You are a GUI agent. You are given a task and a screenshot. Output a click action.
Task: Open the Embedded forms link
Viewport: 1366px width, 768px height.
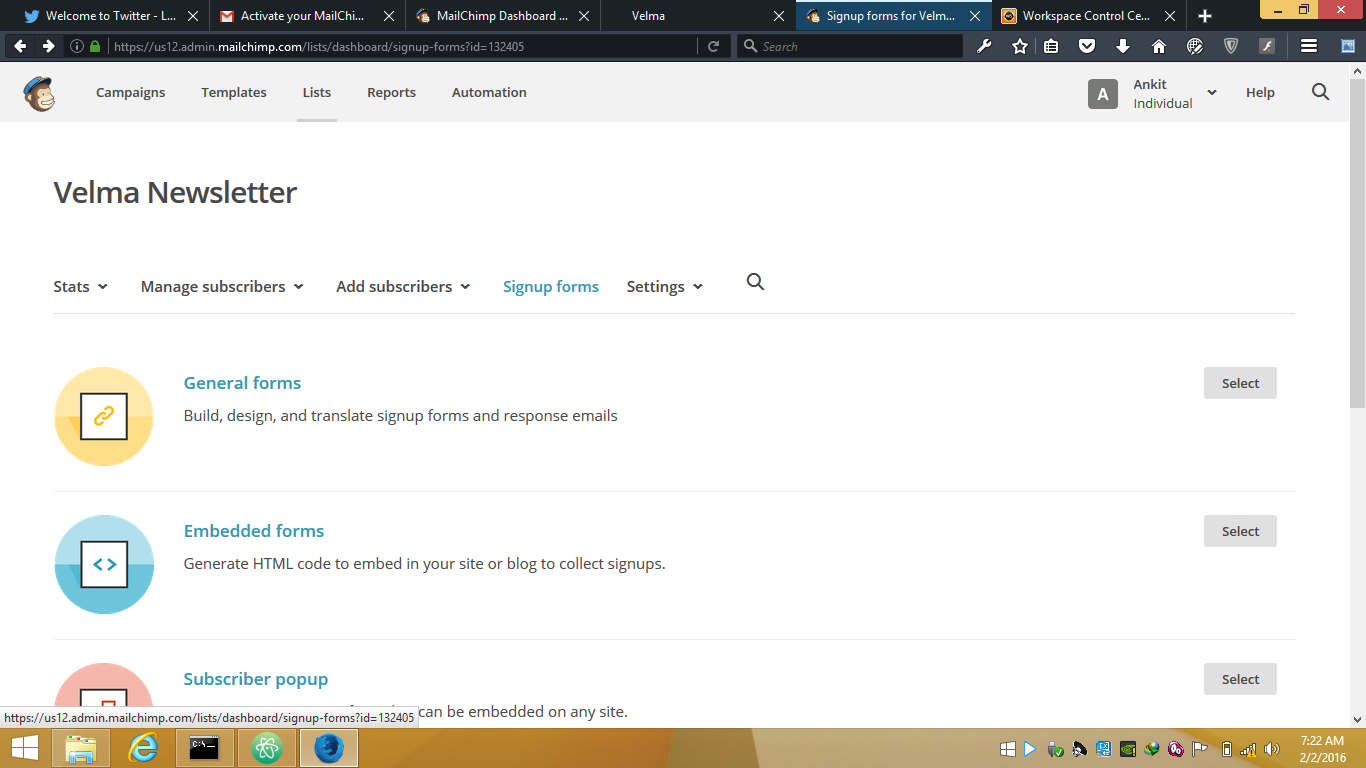254,531
